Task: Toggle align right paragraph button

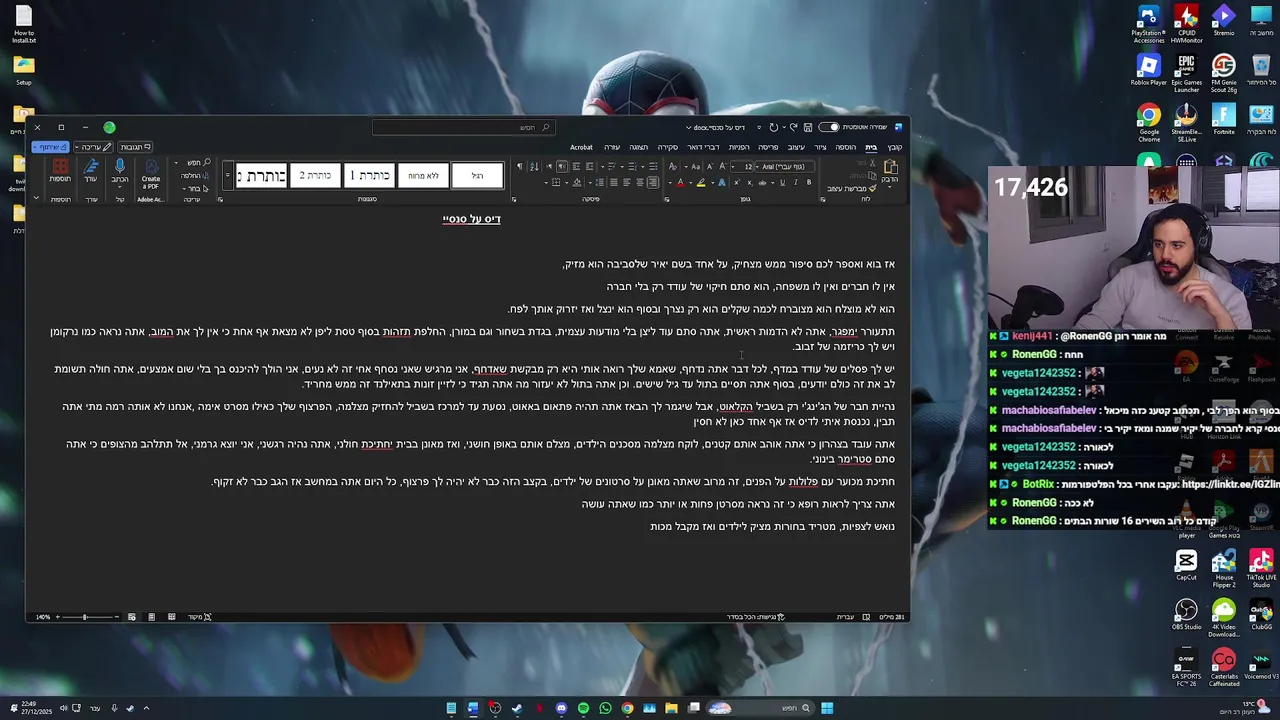Action: pos(653,182)
